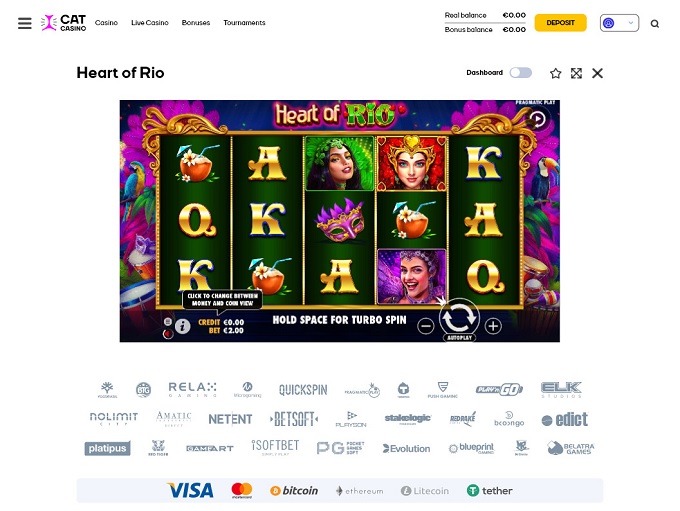
Task: Play the Pragmatic Play intro video icon
Action: pyautogui.click(x=538, y=118)
